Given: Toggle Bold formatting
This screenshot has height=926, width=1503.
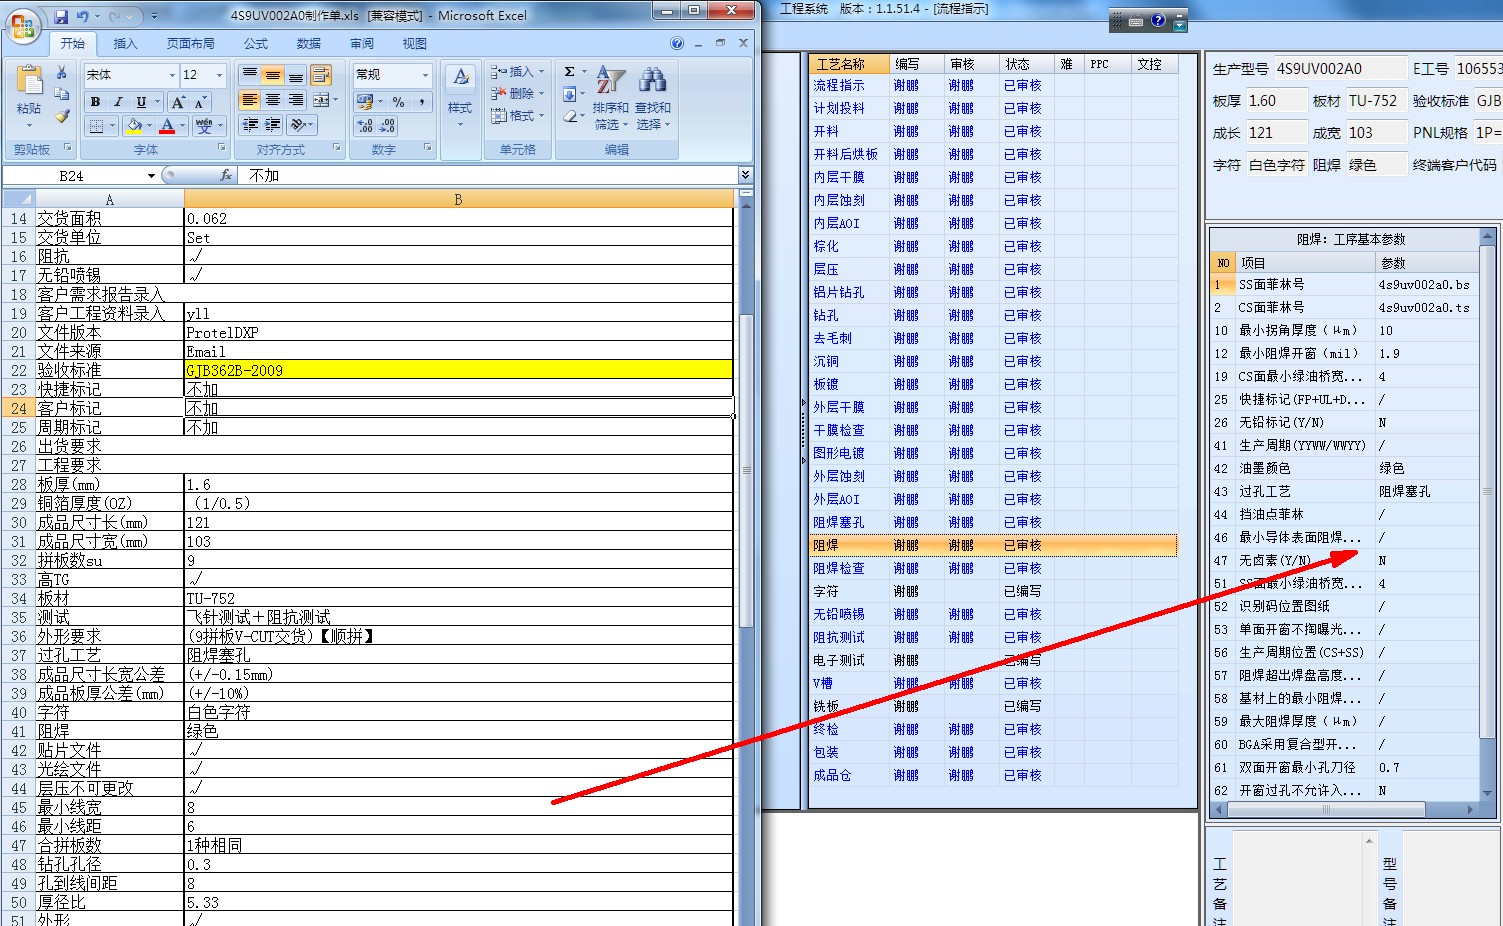Looking at the screenshot, I should (95, 102).
